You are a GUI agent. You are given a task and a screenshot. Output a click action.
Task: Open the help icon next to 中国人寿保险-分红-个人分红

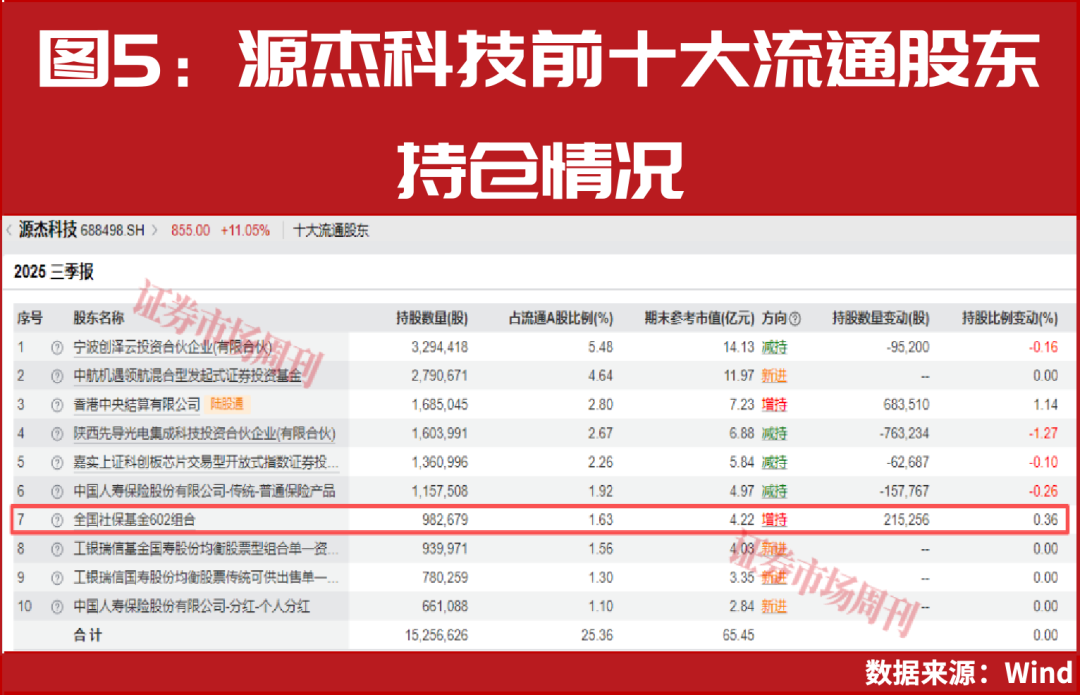(56, 606)
